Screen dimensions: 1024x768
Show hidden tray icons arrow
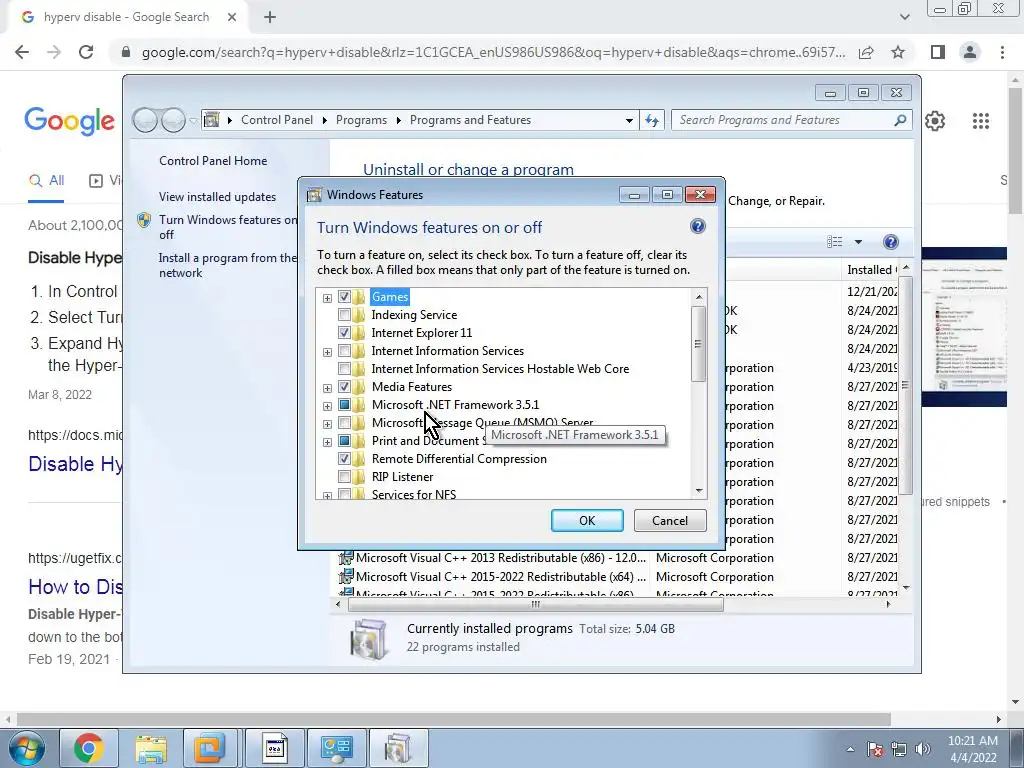[x=850, y=749]
